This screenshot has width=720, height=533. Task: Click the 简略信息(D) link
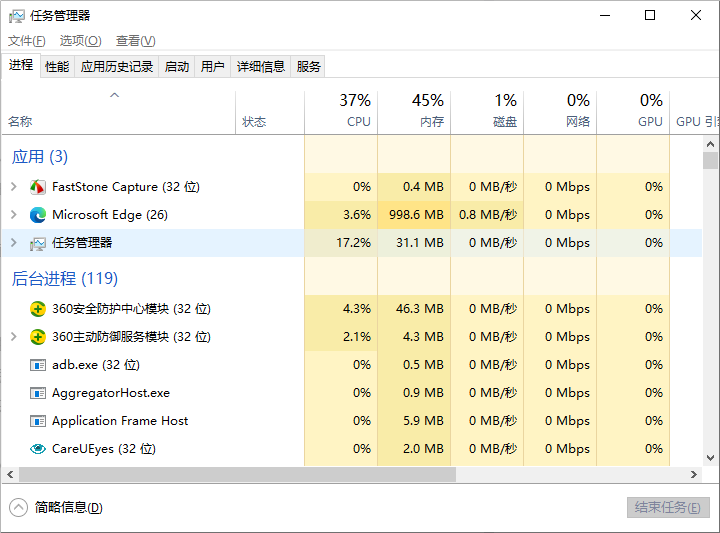pyautogui.click(x=68, y=507)
